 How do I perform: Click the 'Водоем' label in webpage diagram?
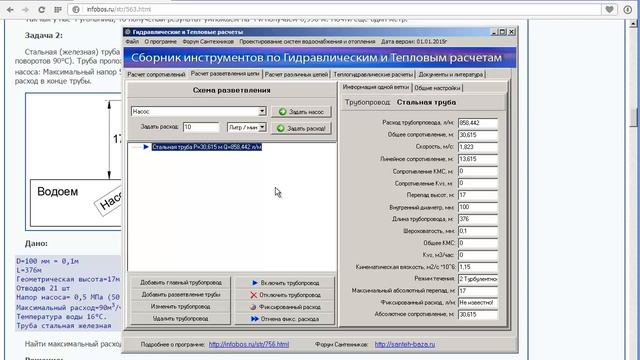tap(58, 191)
